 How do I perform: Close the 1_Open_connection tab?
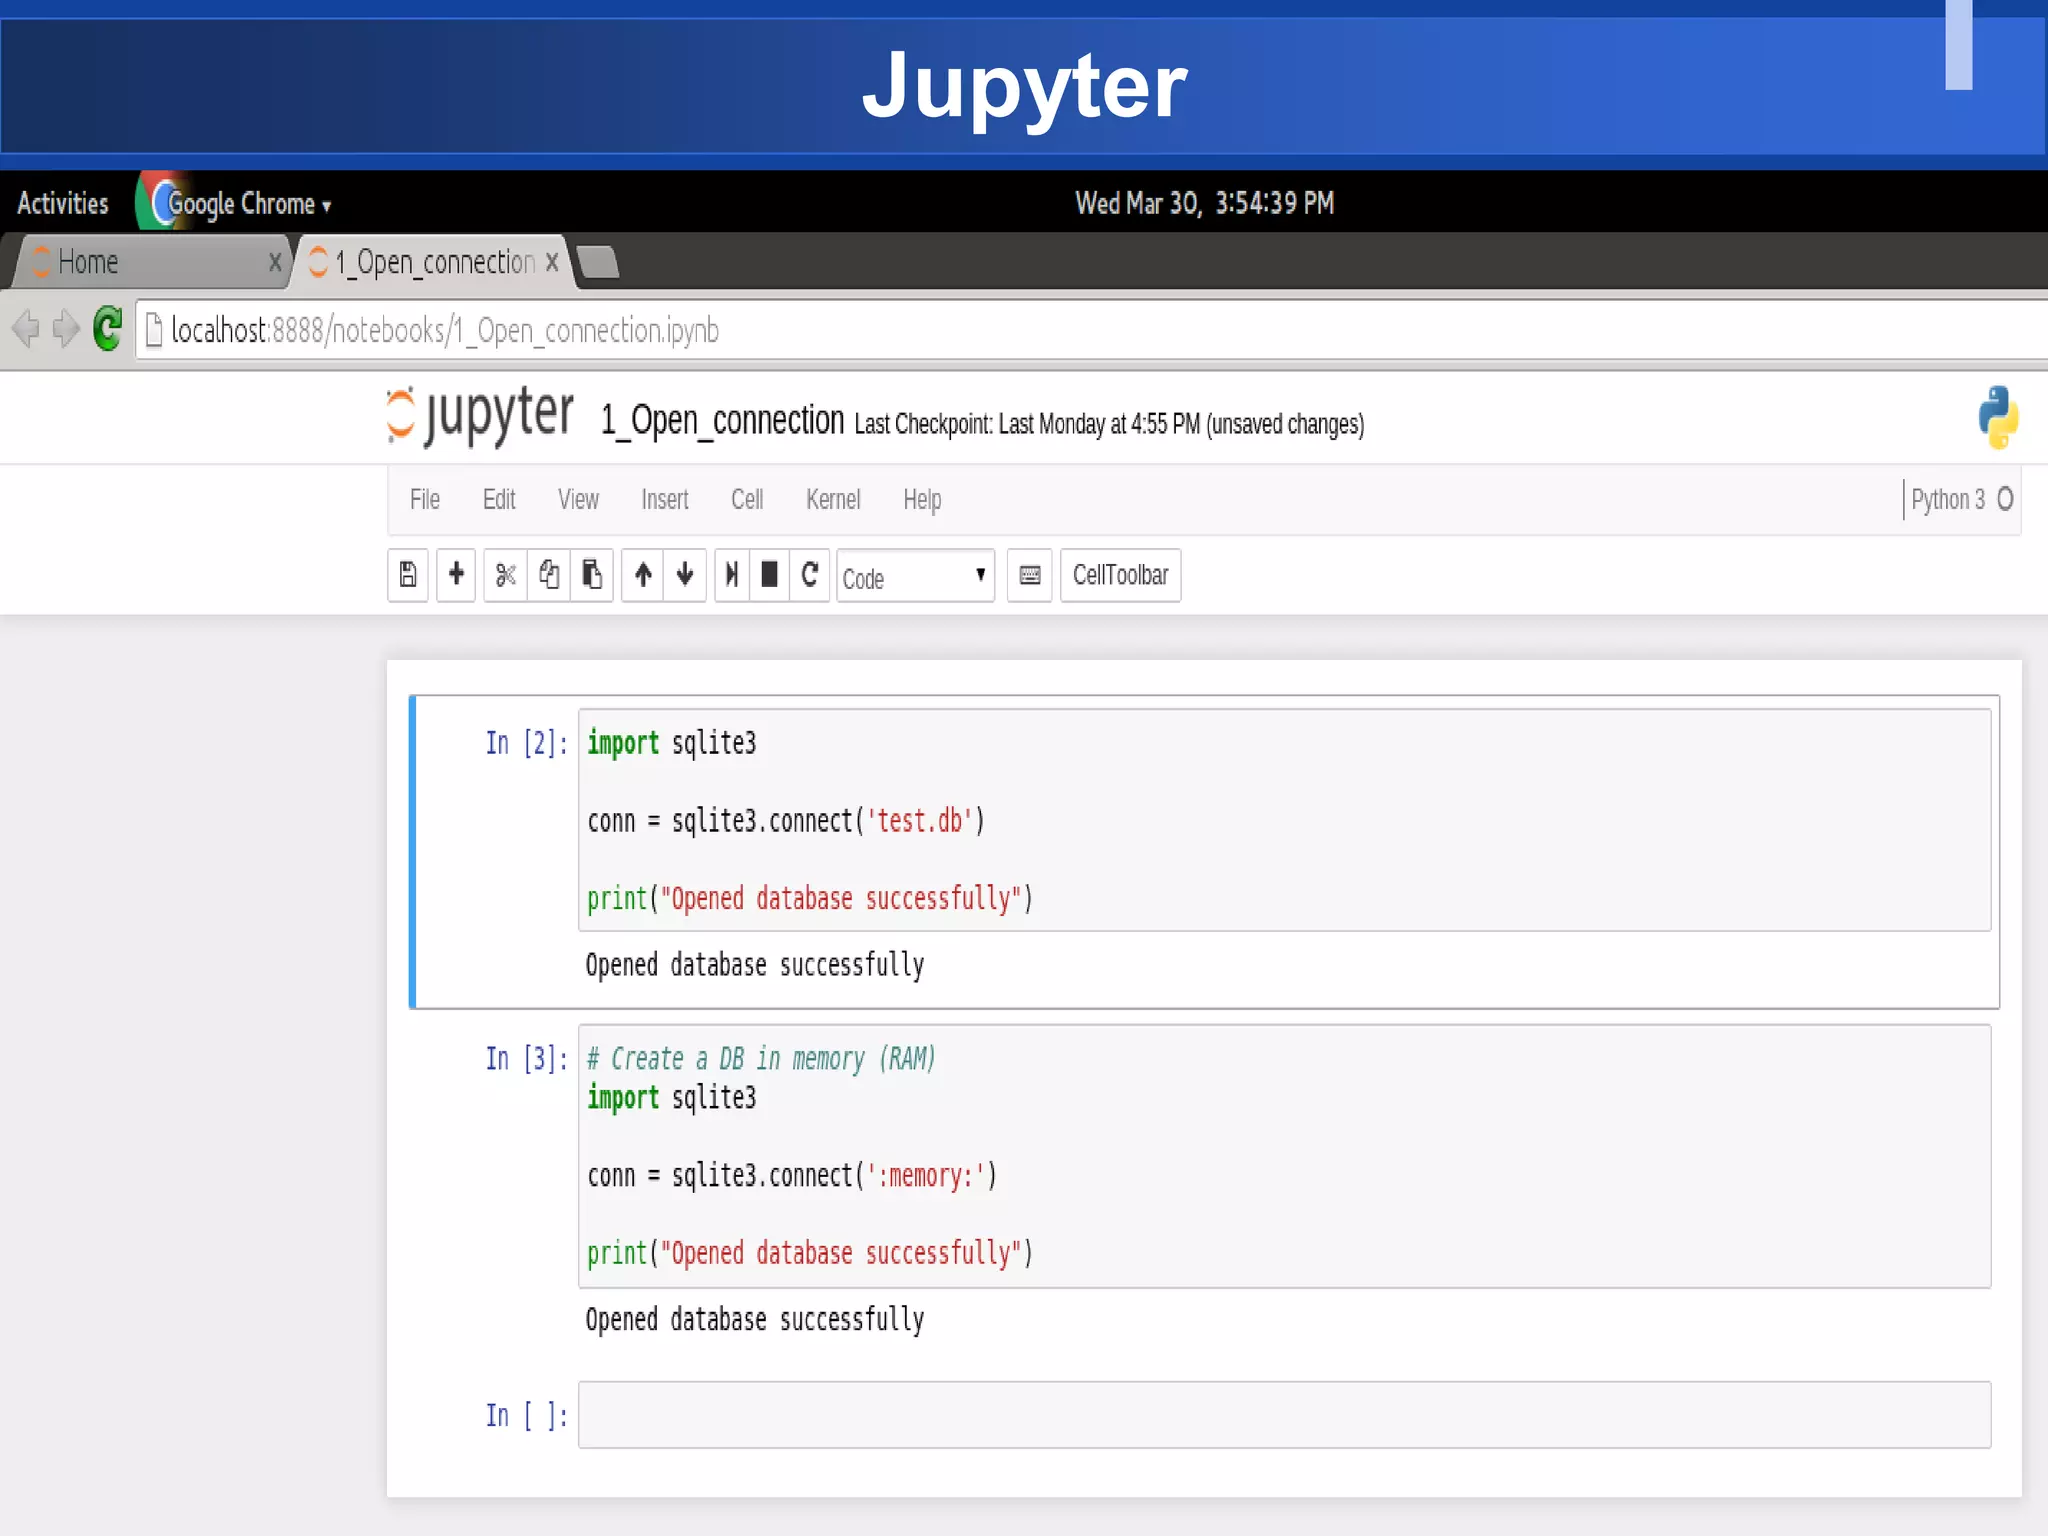click(552, 262)
